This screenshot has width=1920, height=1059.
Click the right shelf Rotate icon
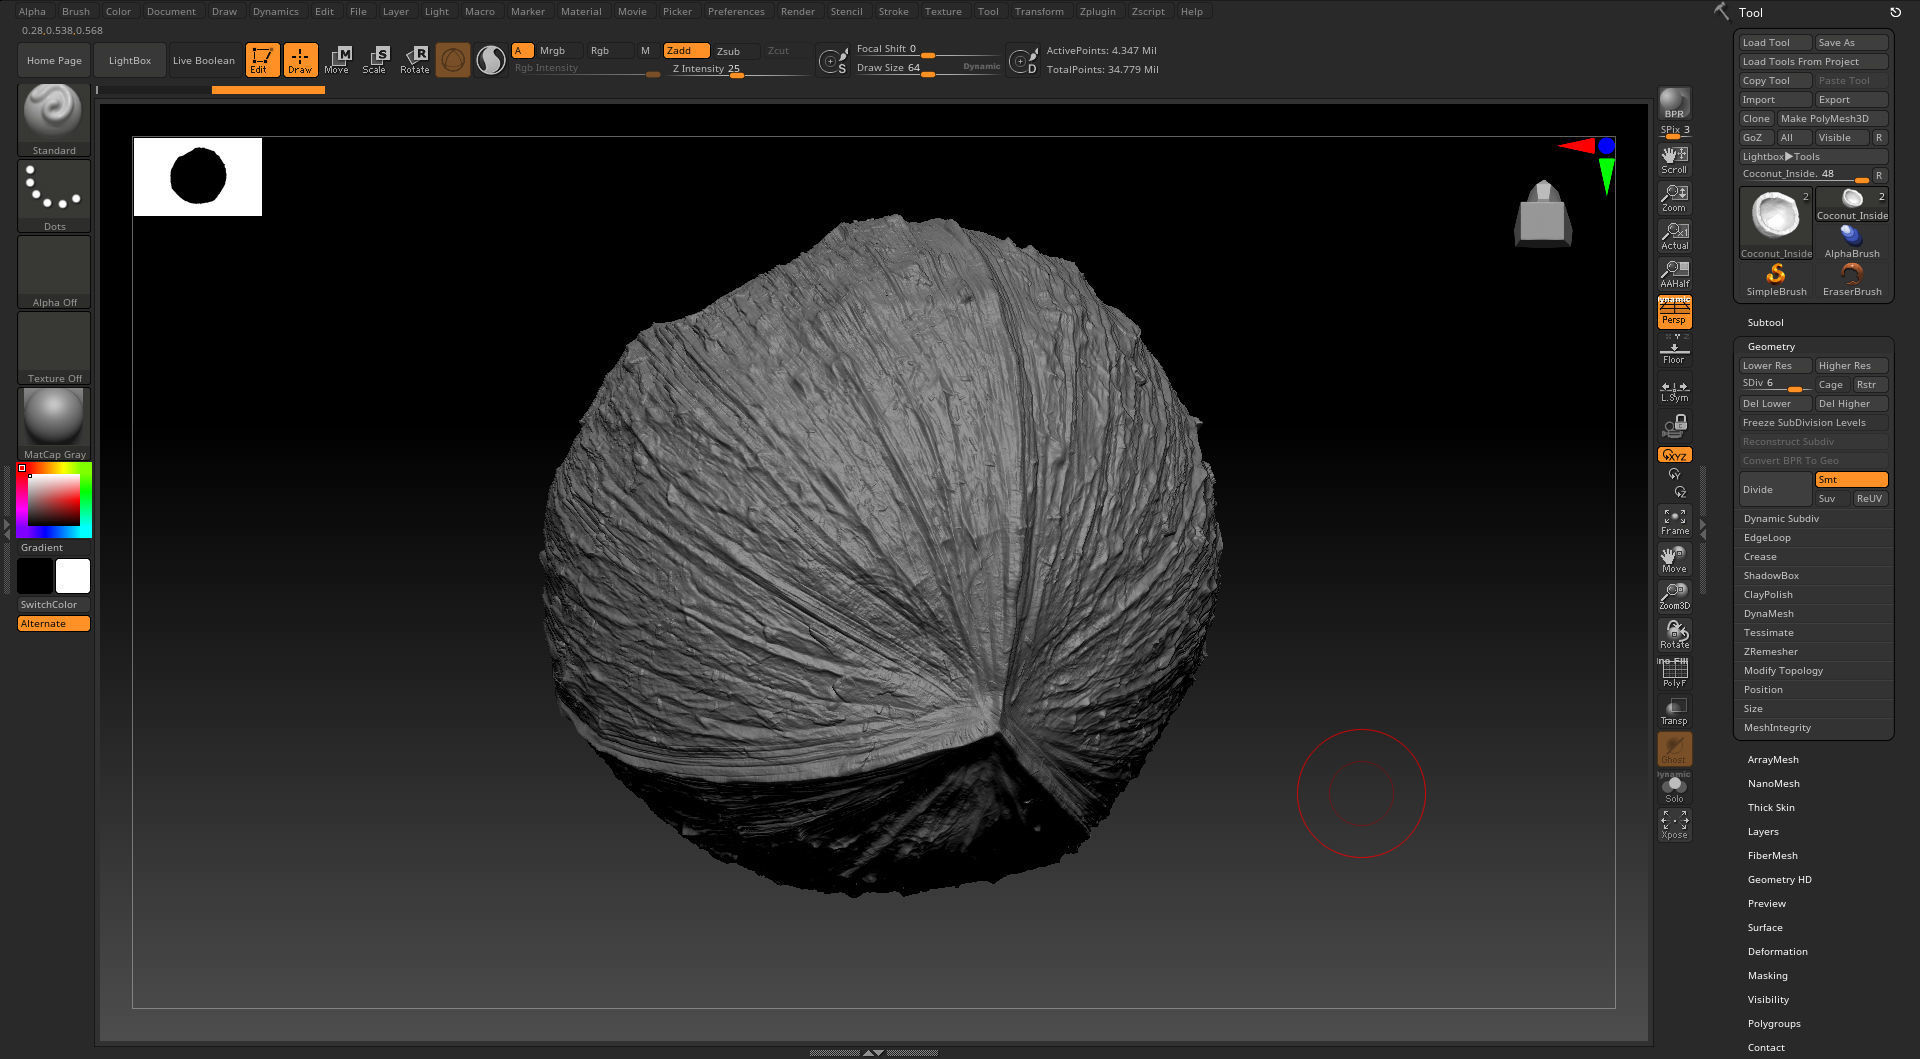click(1674, 635)
